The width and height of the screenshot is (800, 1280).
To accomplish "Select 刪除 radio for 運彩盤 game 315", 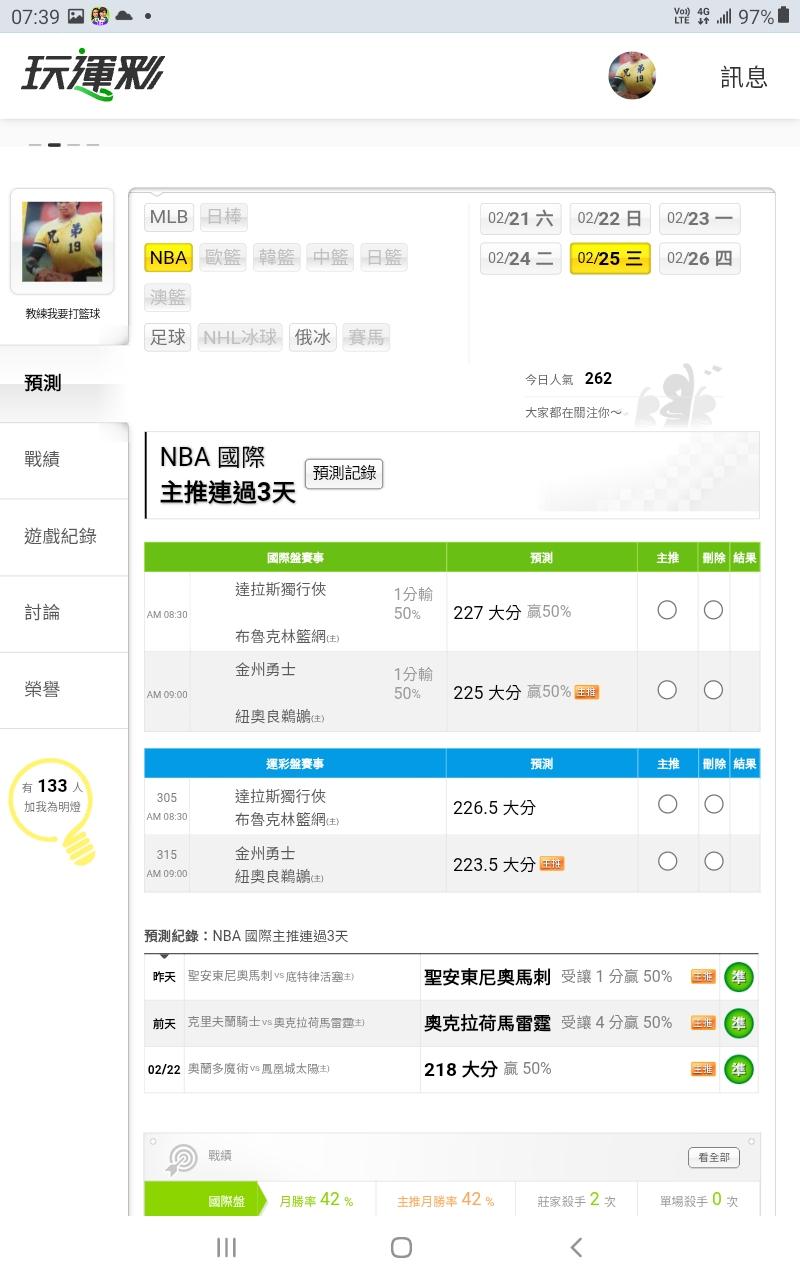I will [x=713, y=861].
